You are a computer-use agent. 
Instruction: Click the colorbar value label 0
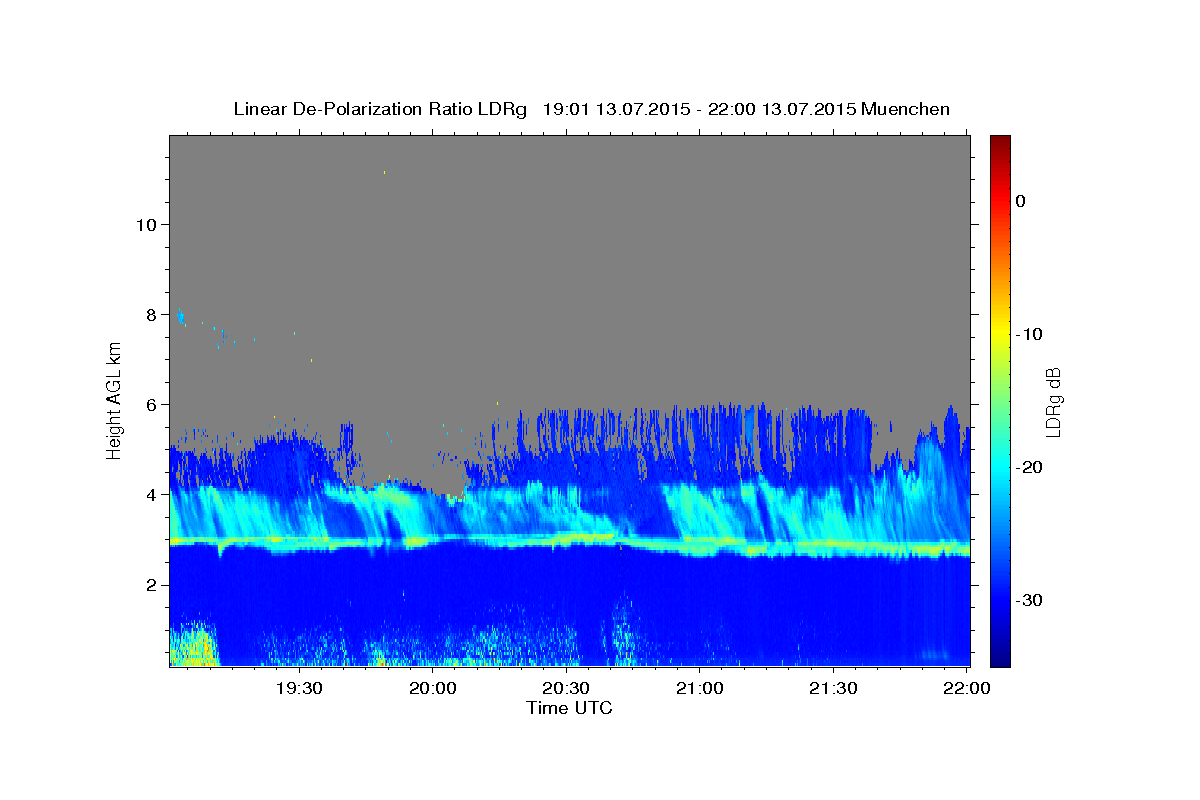coord(1021,201)
